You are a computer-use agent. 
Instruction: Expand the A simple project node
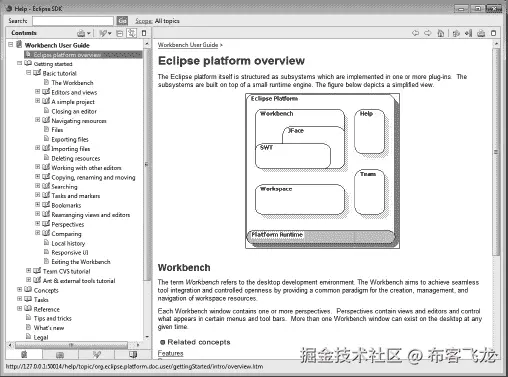pyautogui.click(x=37, y=101)
